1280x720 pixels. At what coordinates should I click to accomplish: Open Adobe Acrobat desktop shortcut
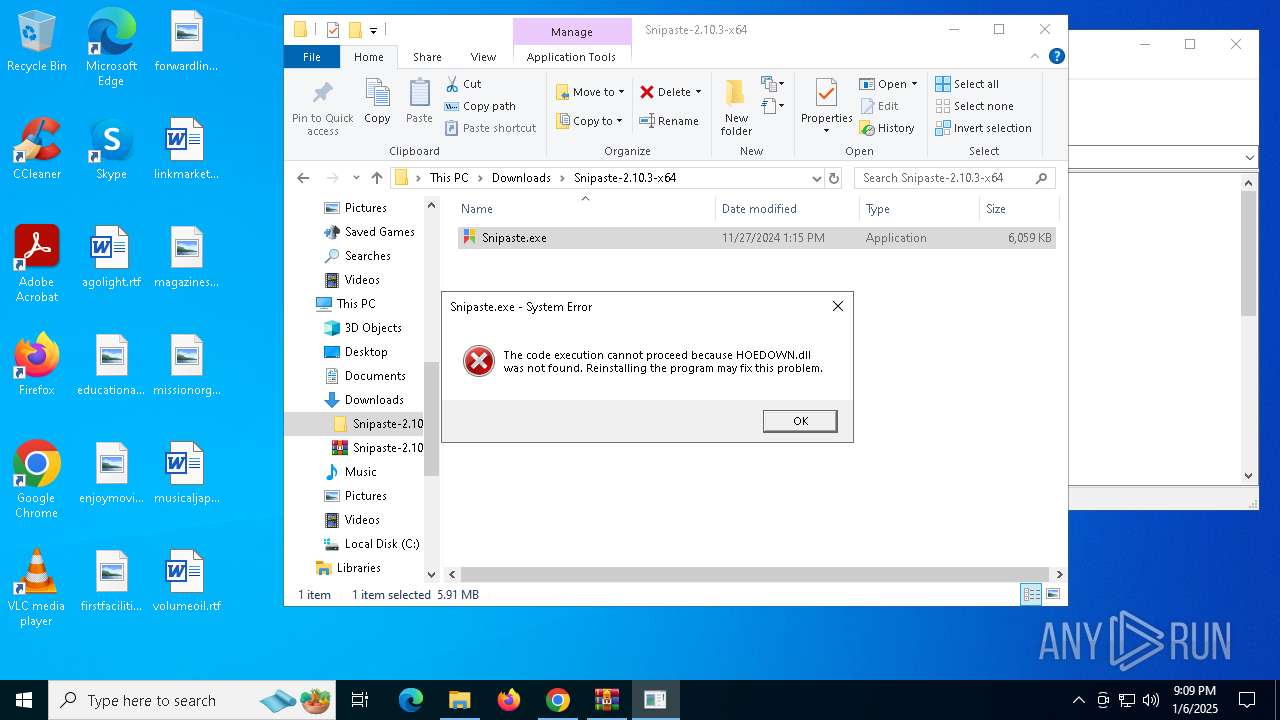pos(37,264)
